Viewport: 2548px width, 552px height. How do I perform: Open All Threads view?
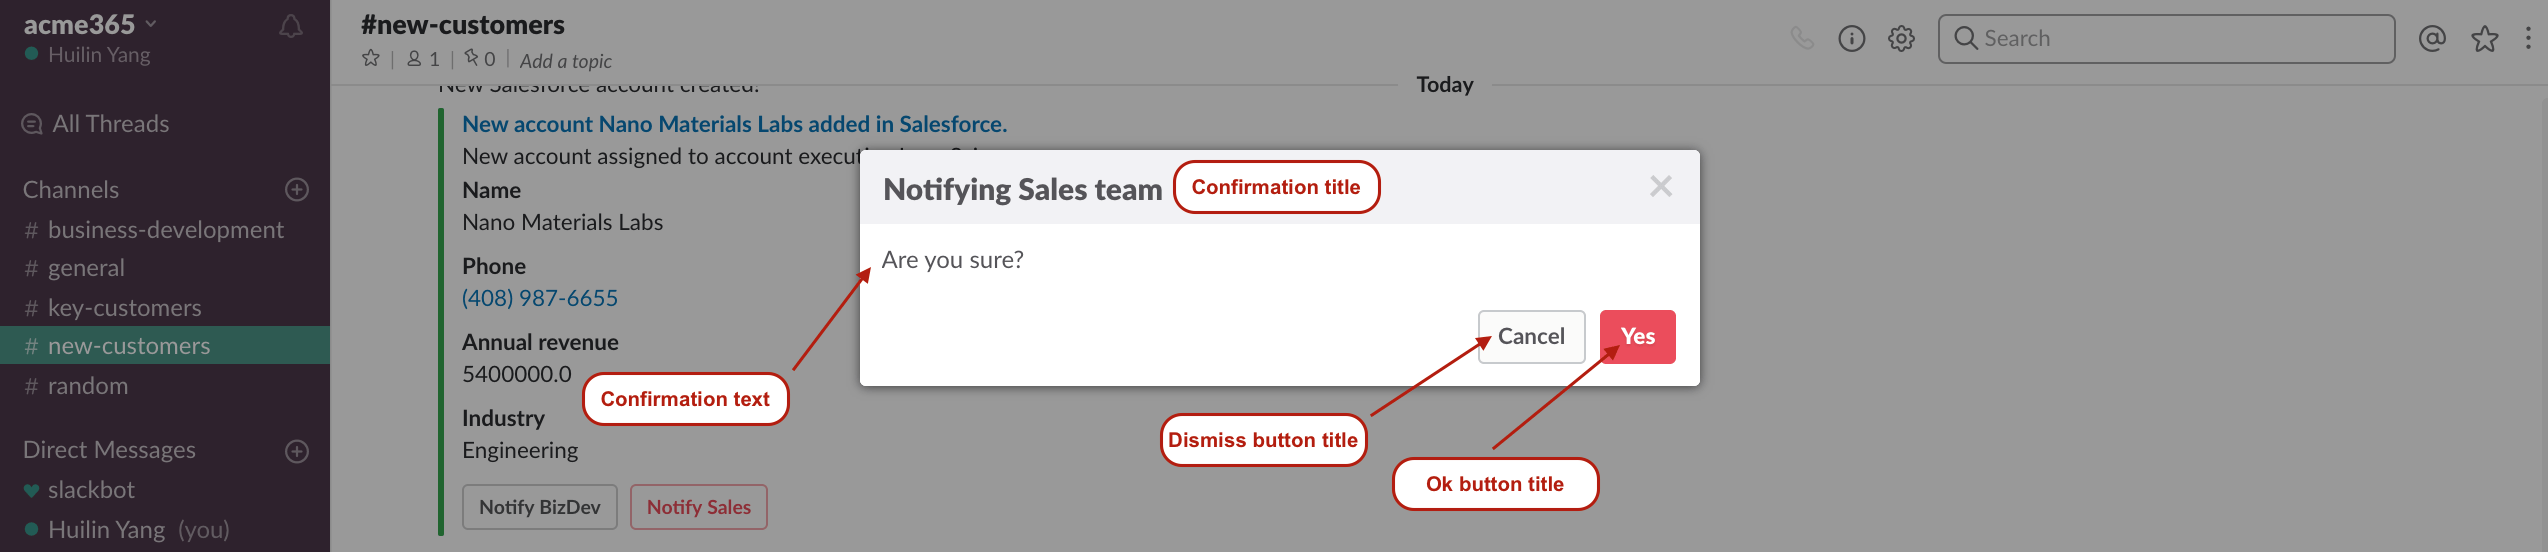click(x=96, y=124)
